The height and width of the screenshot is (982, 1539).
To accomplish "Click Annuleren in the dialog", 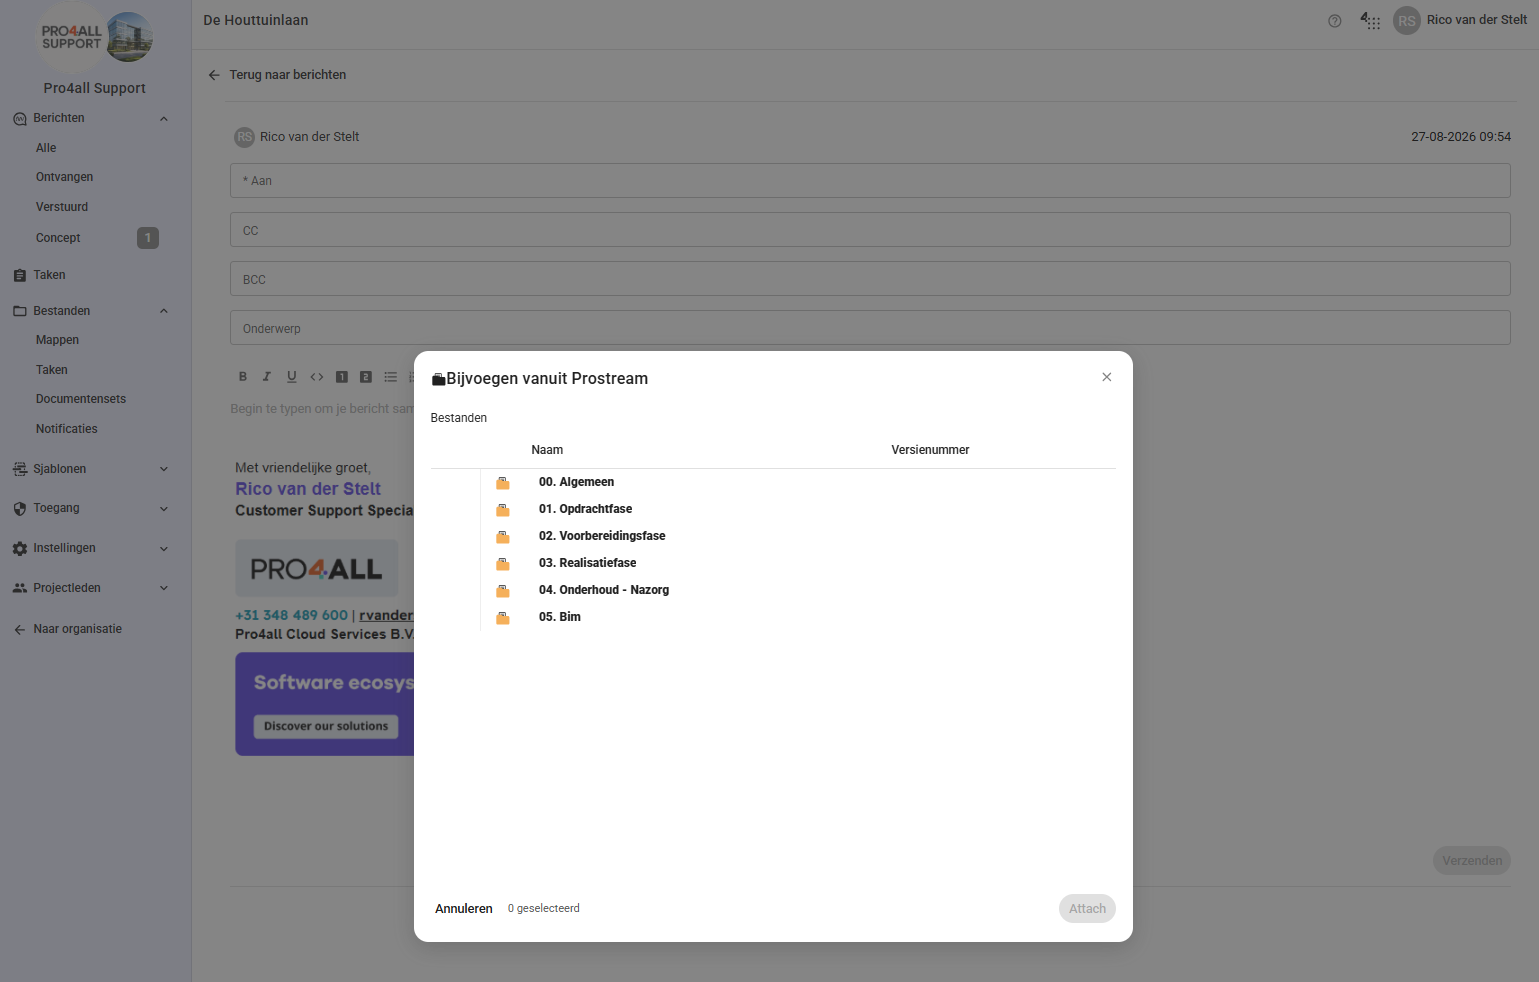I will [464, 909].
